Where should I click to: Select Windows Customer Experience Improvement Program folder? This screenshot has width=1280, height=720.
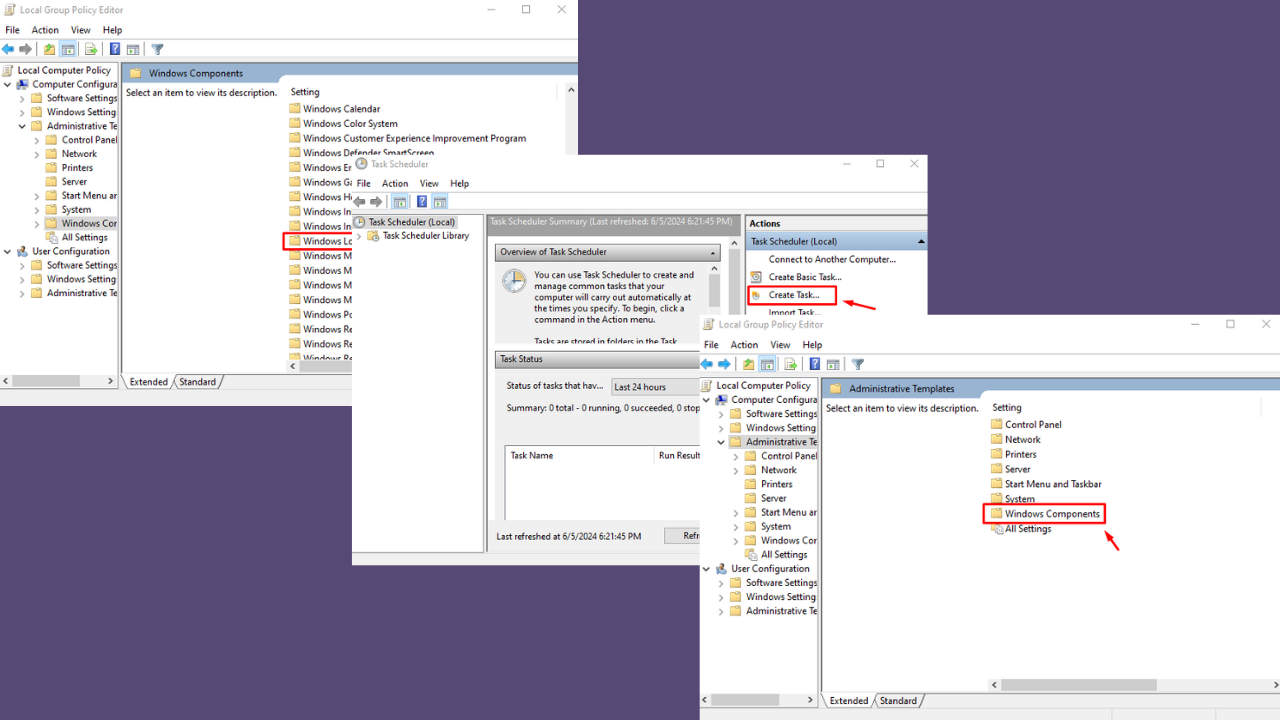pos(414,138)
